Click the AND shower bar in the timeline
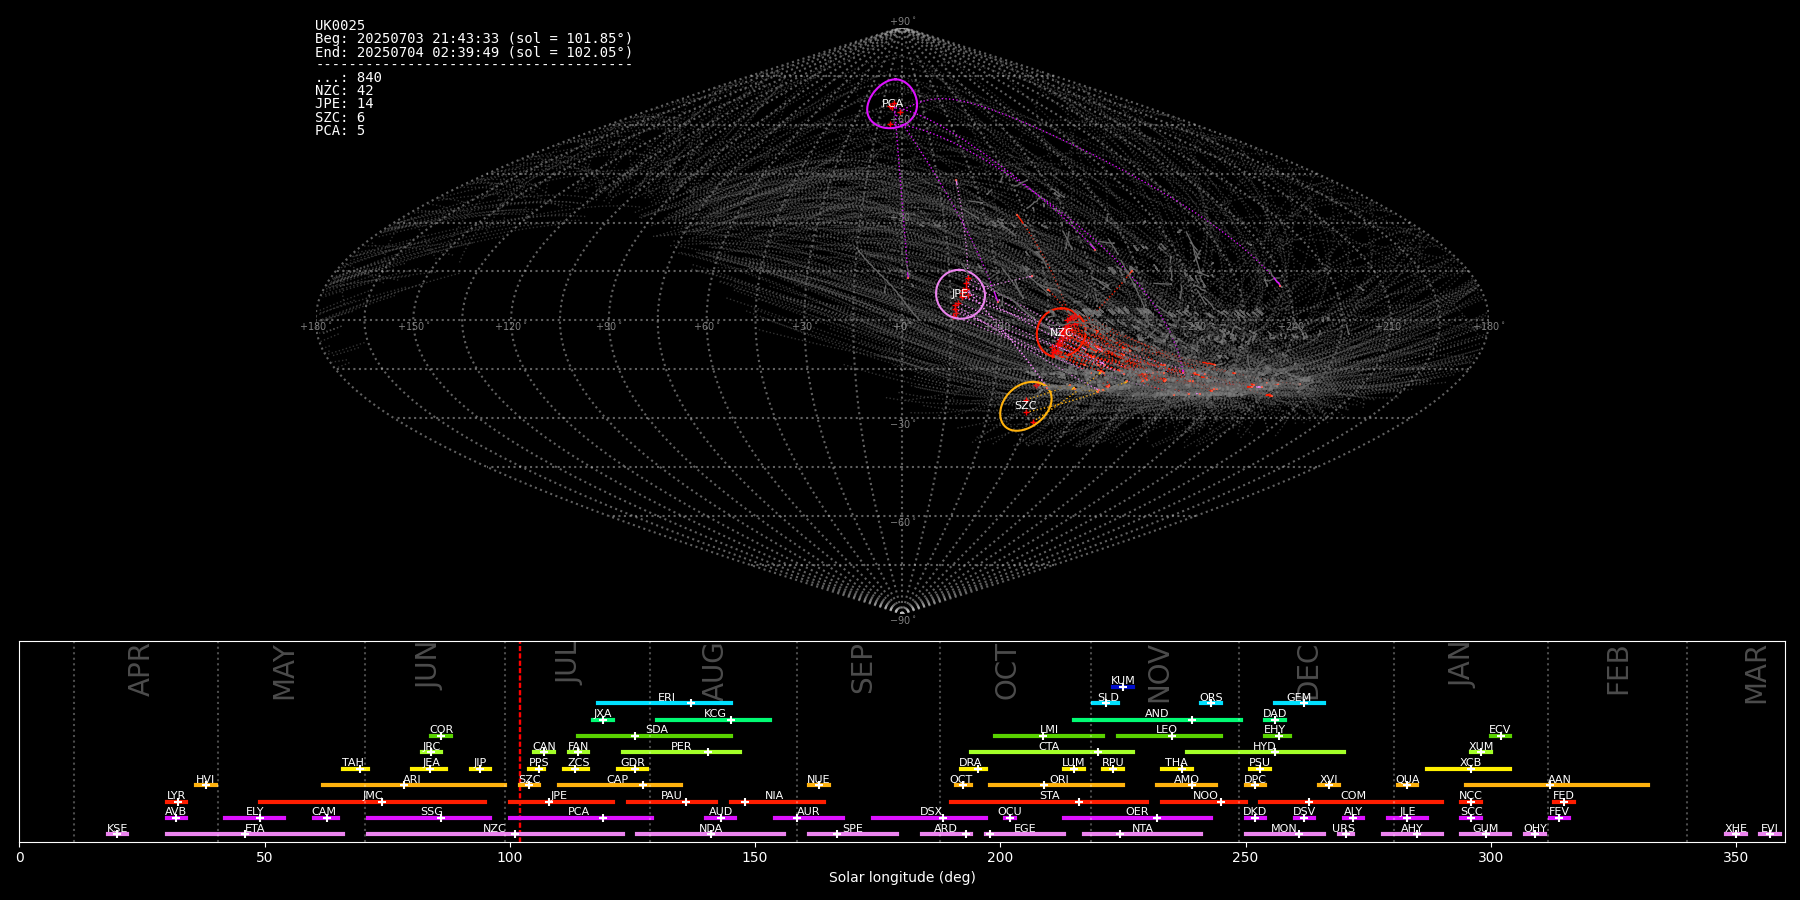The height and width of the screenshot is (900, 1800). coord(1157,720)
